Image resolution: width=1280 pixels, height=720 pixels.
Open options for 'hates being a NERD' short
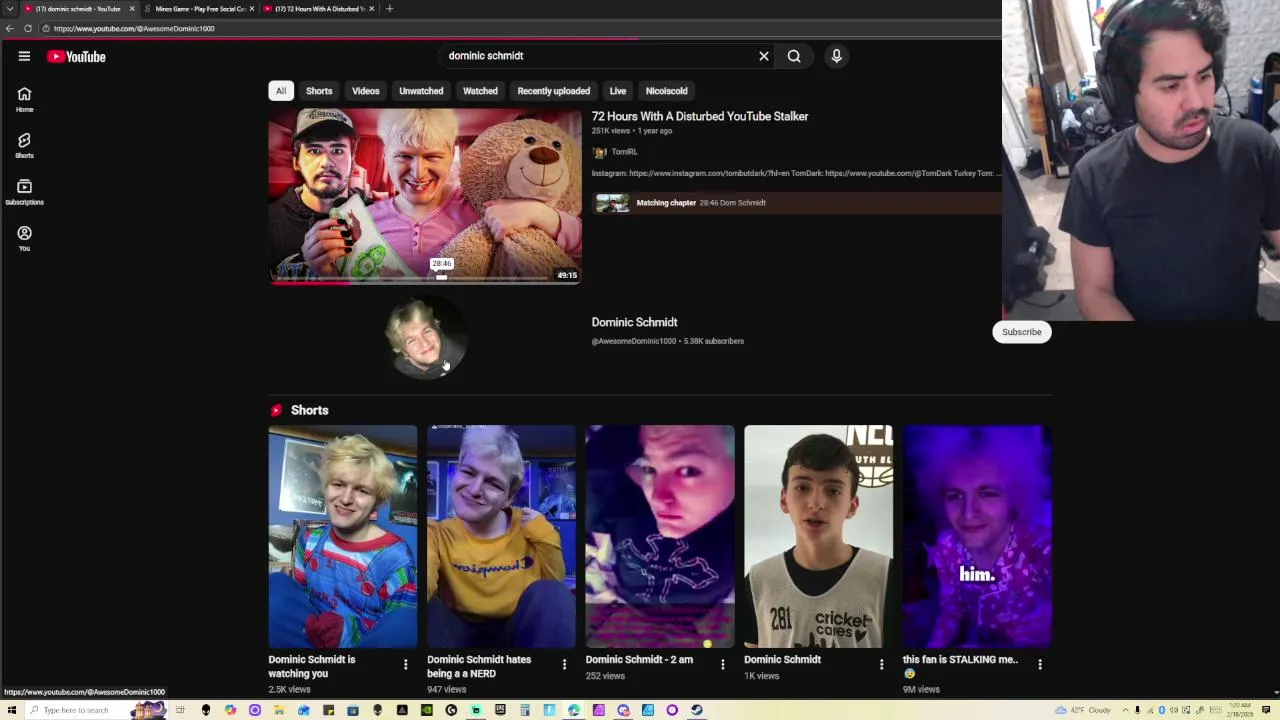(564, 664)
